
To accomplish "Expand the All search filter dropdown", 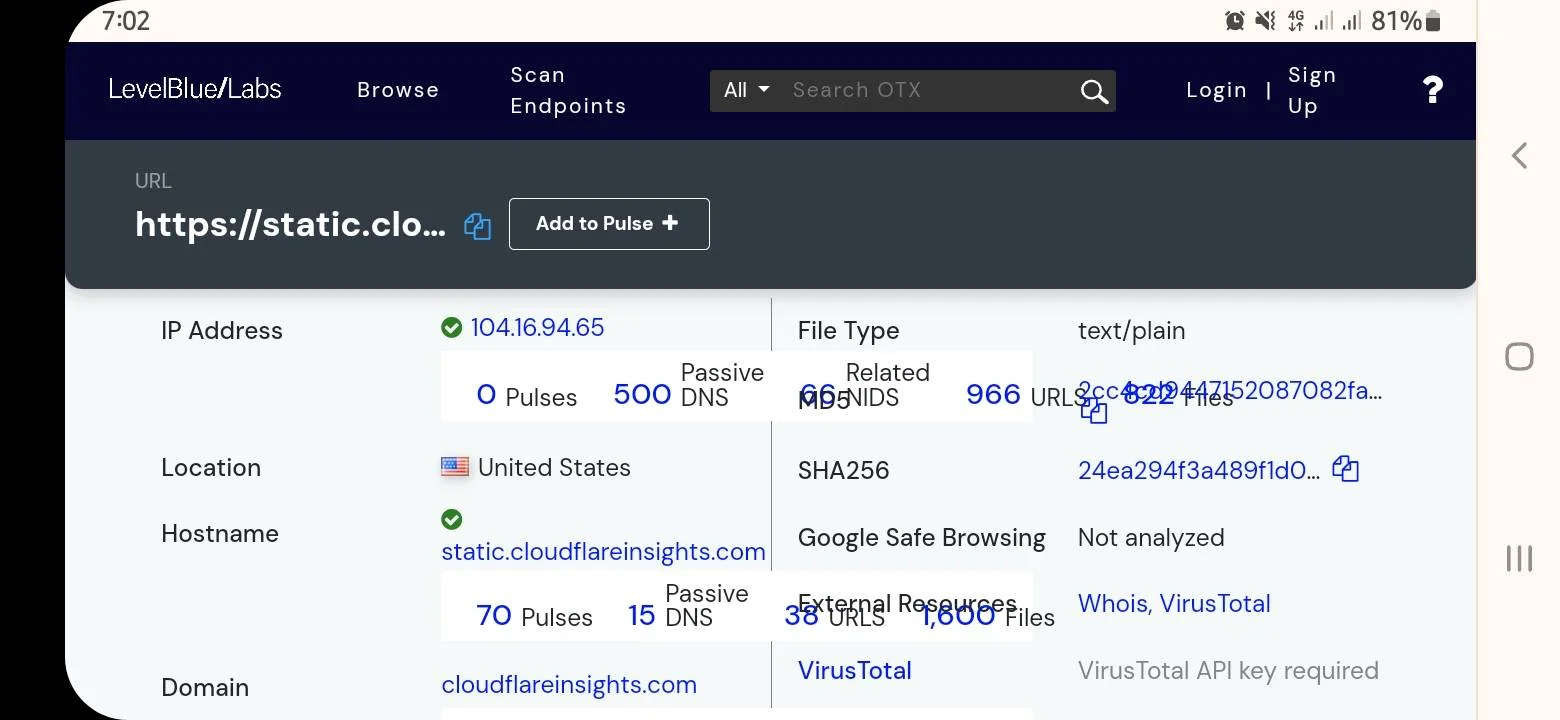I will coord(747,90).
